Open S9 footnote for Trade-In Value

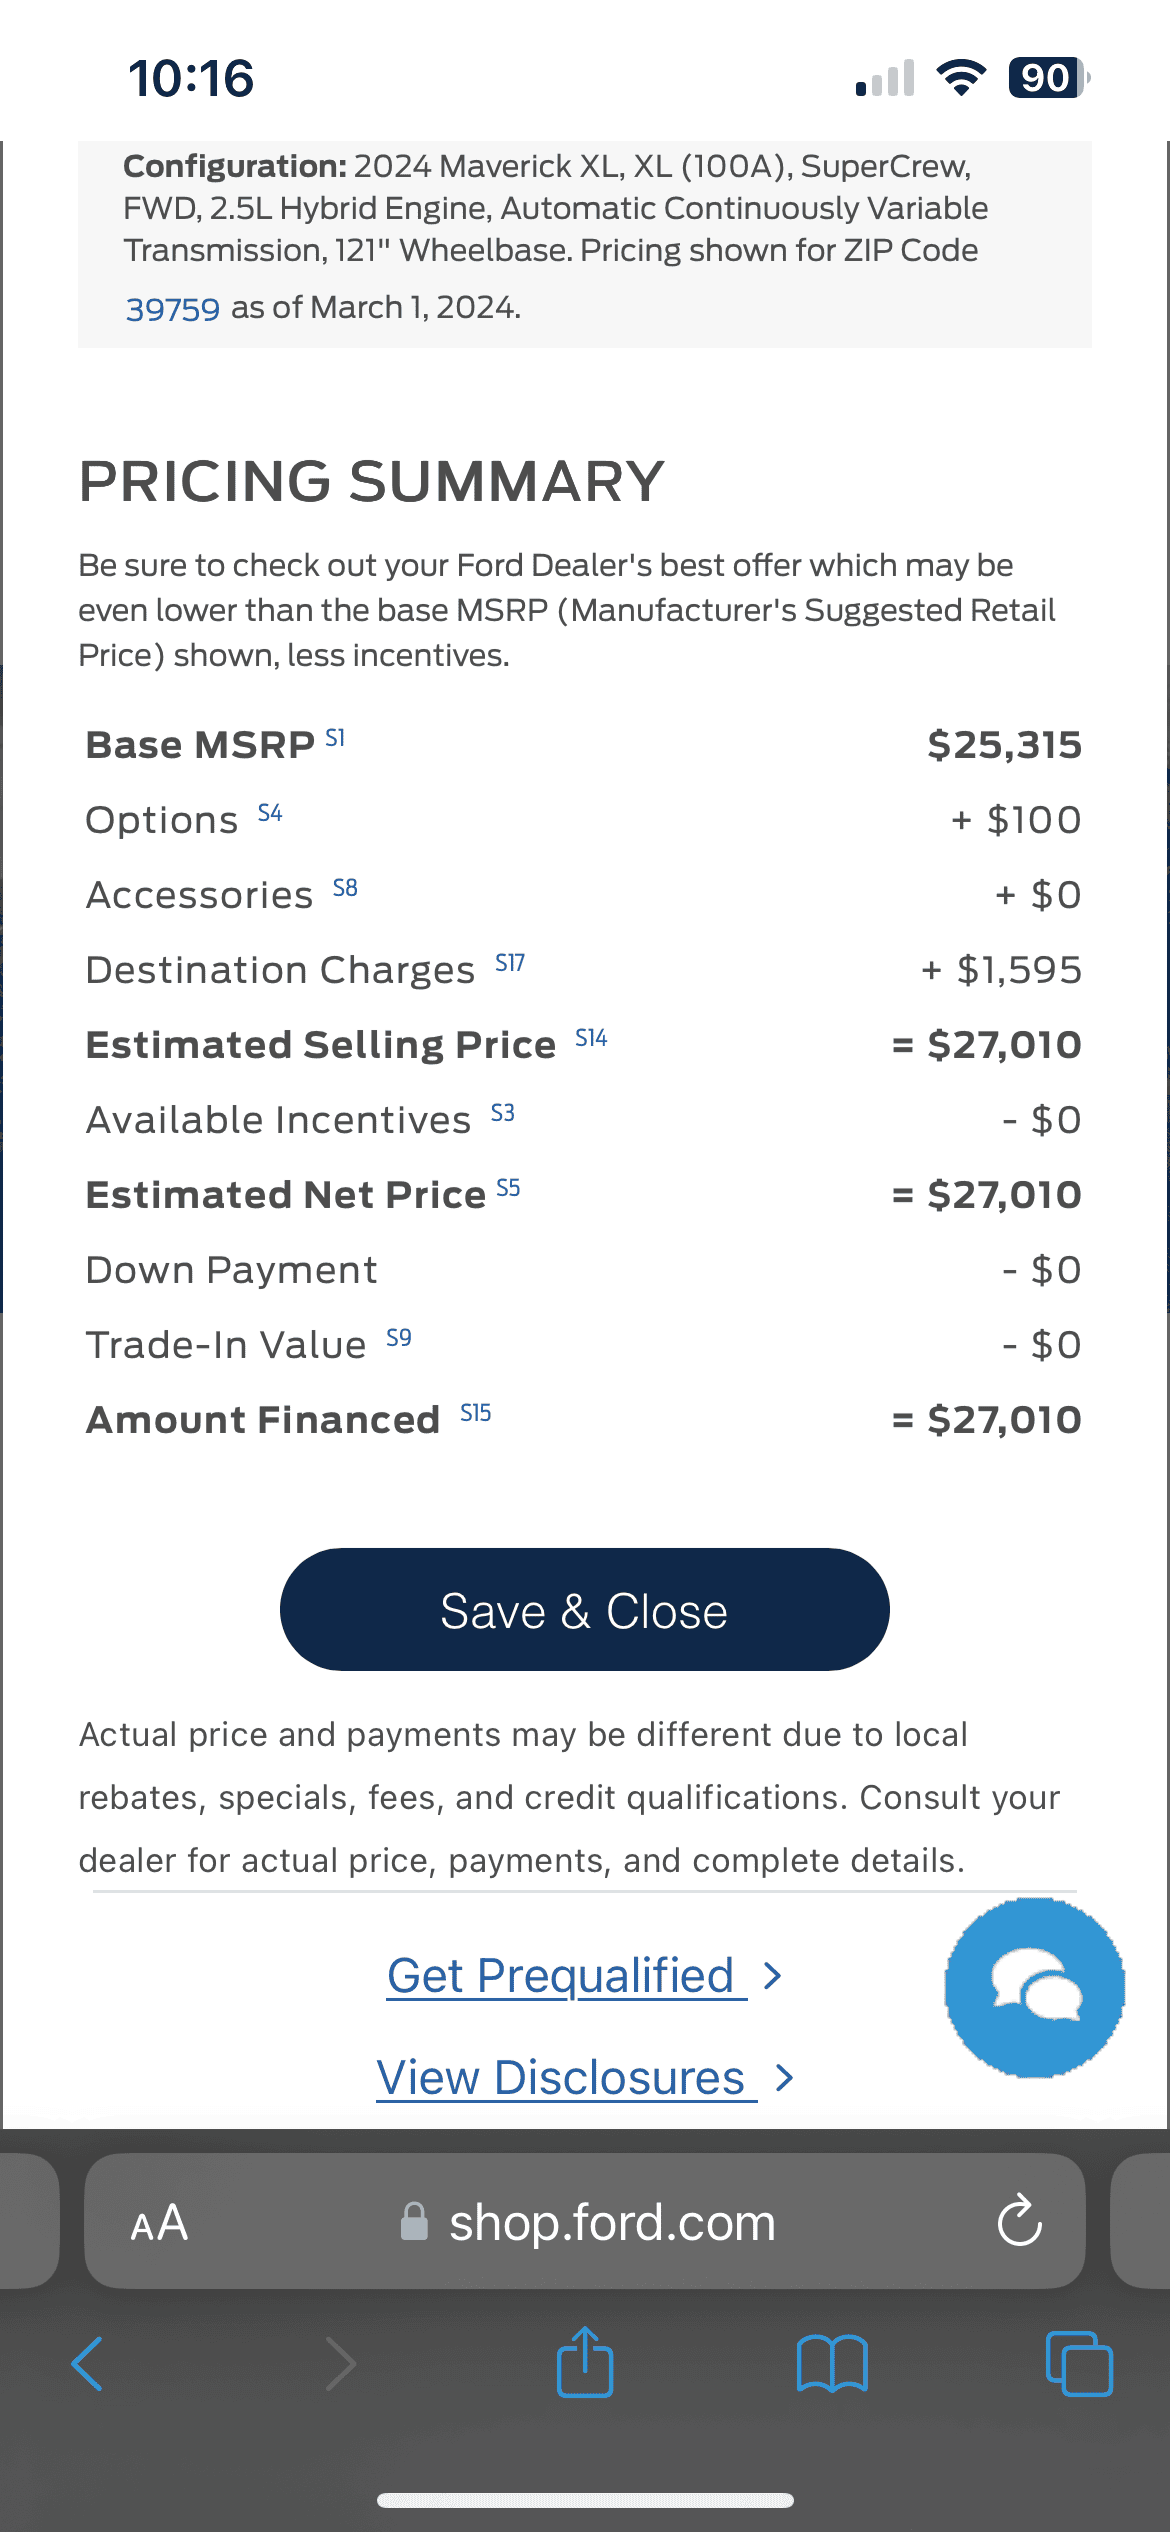pos(399,1339)
